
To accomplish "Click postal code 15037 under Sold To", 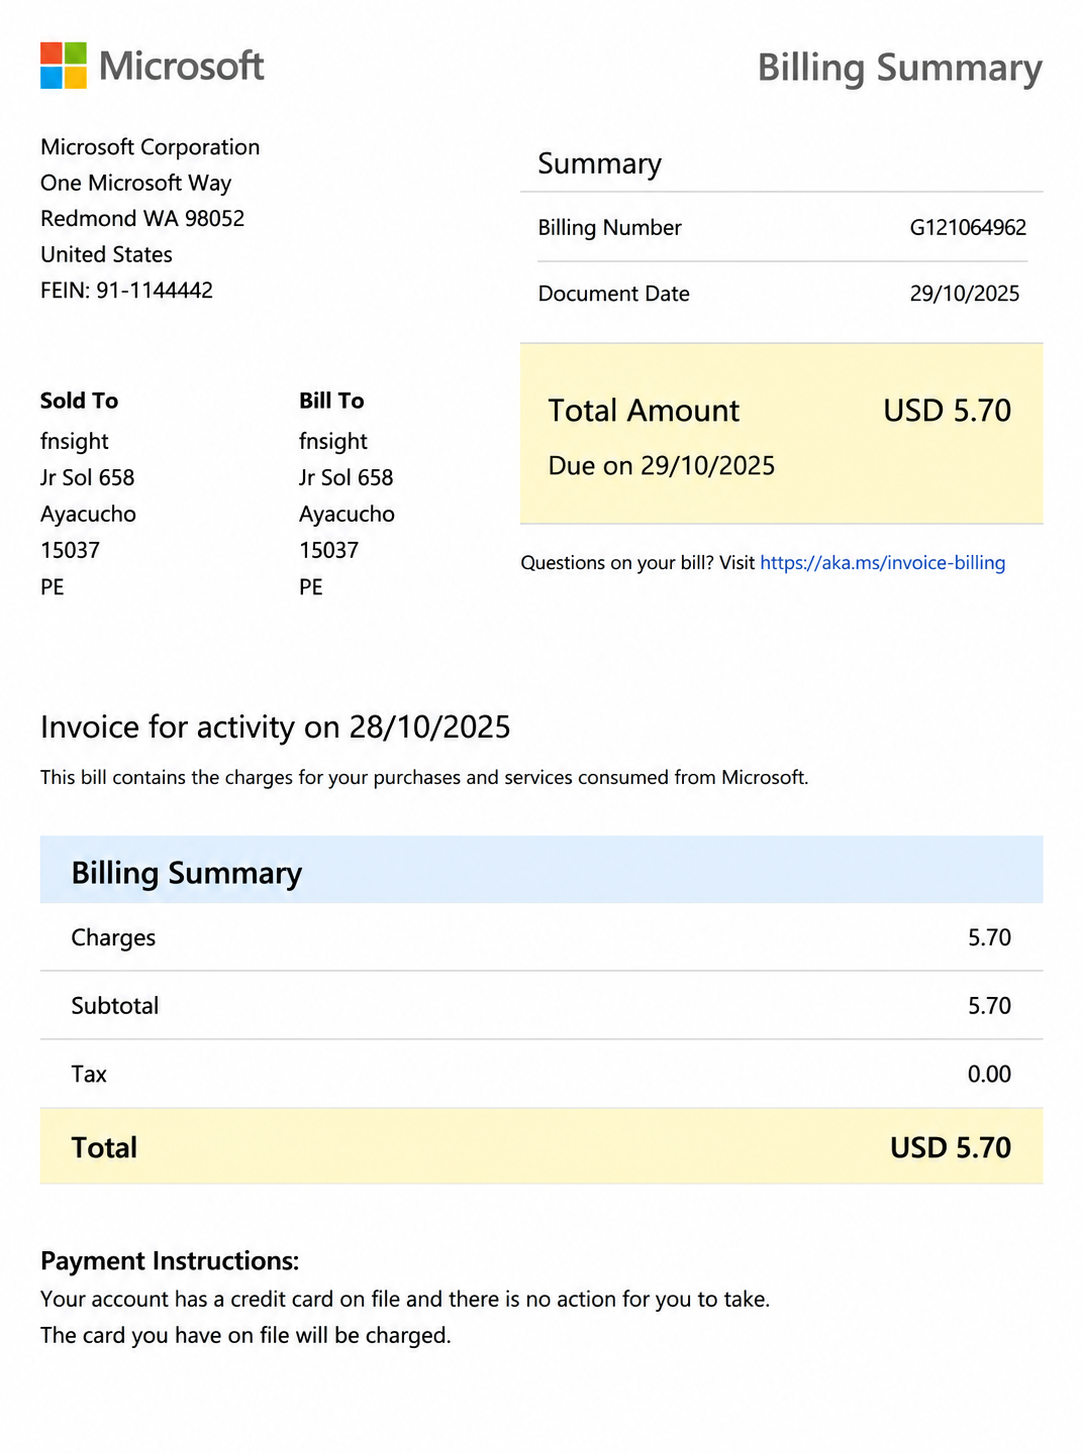I will (70, 550).
